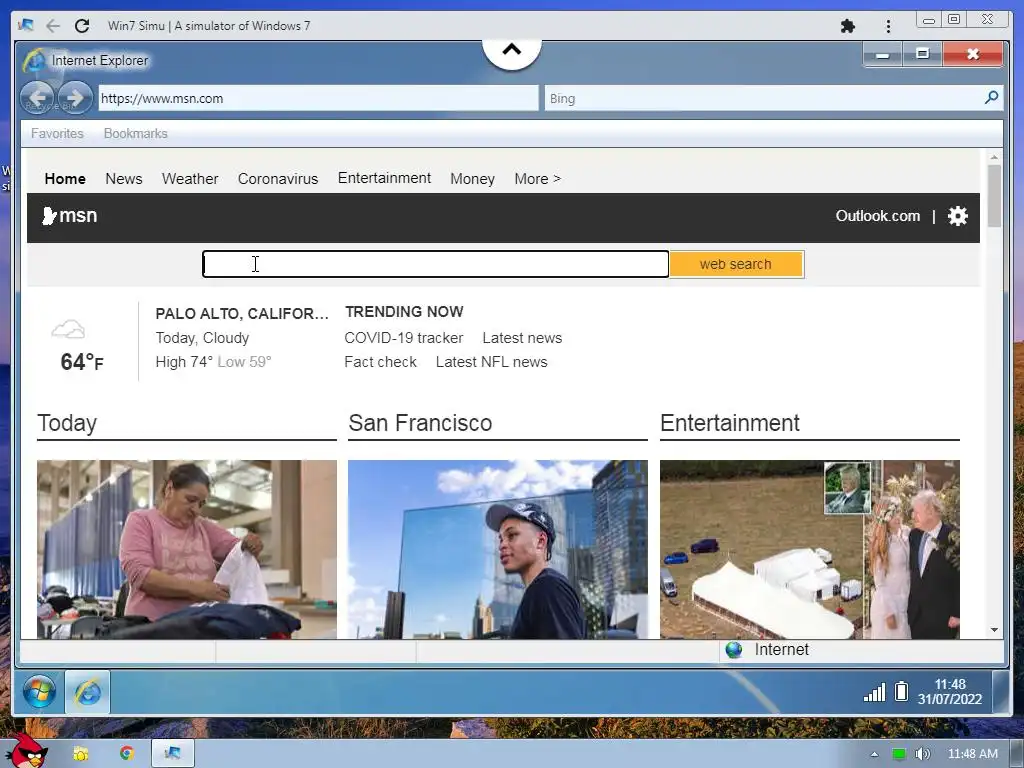The height and width of the screenshot is (768, 1024).
Task: Click the High 74° Low 59° forecast
Action: tap(213, 362)
